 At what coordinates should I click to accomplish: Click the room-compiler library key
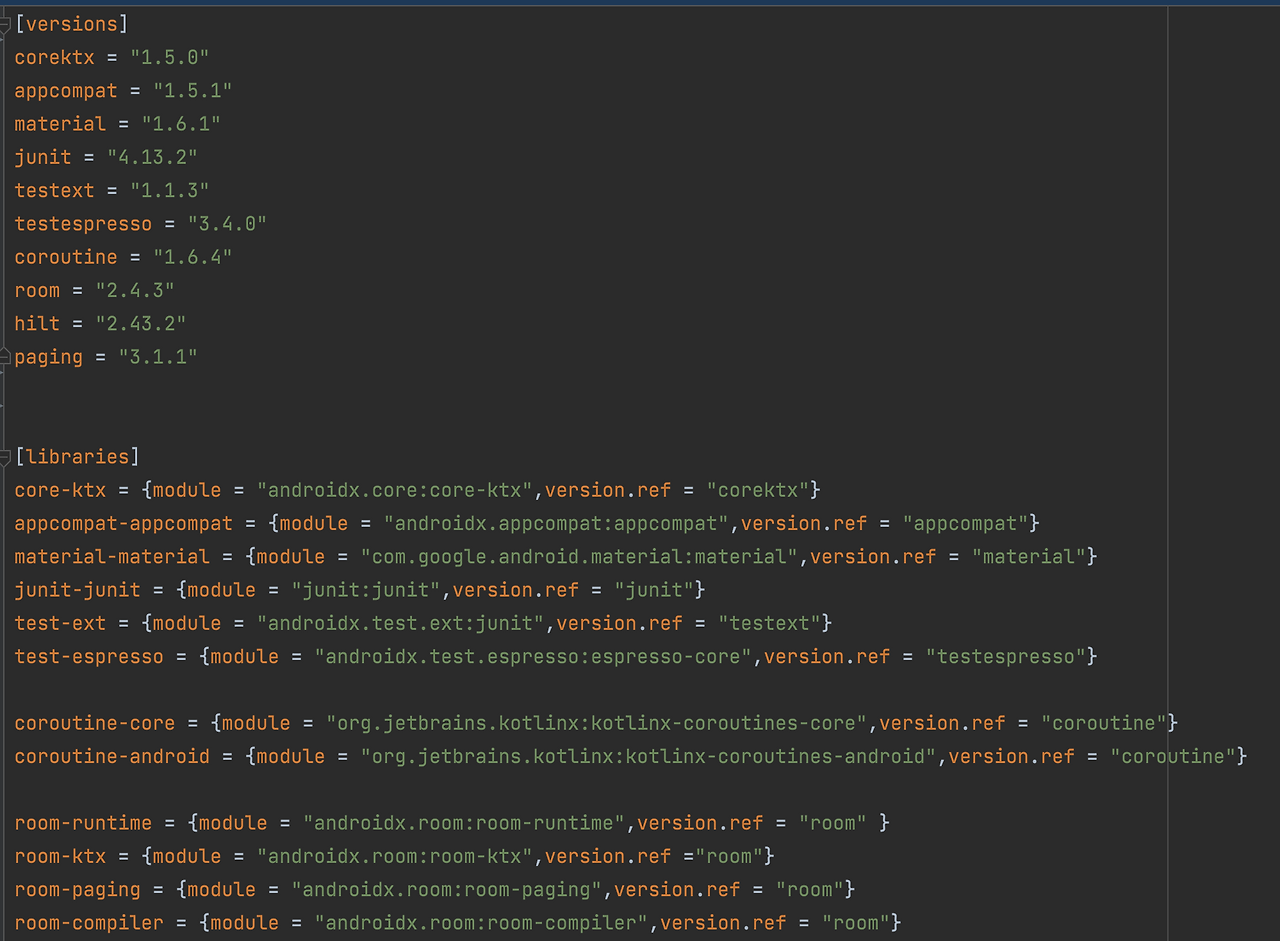[89, 923]
